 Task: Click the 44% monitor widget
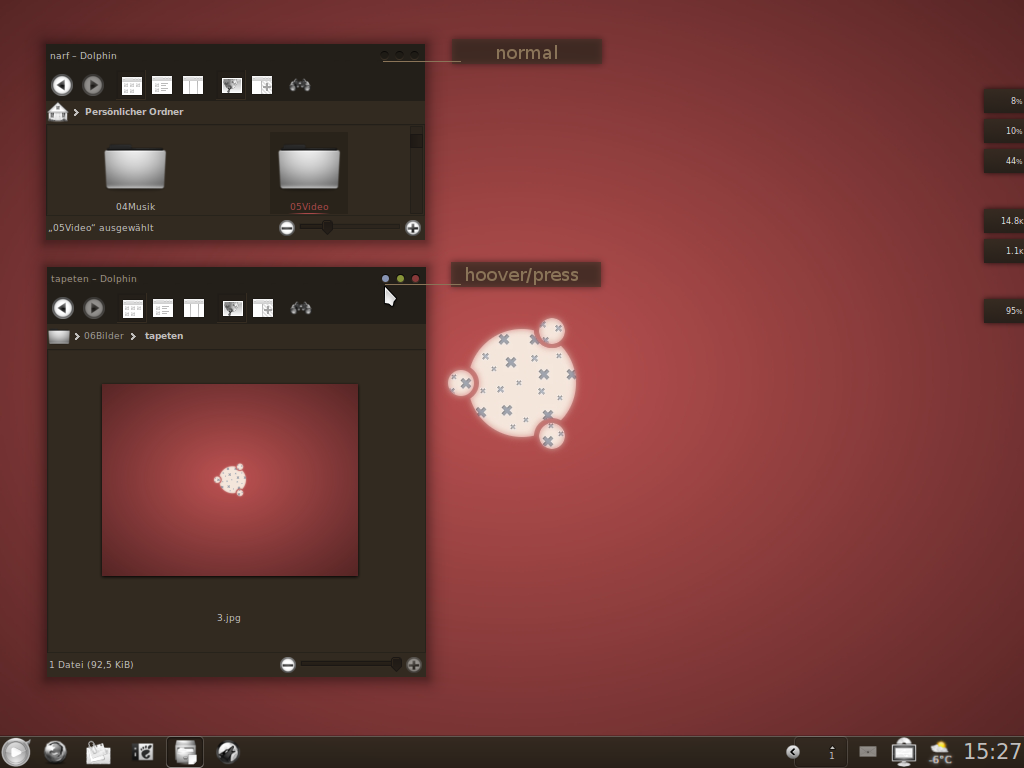pyautogui.click(x=1004, y=161)
